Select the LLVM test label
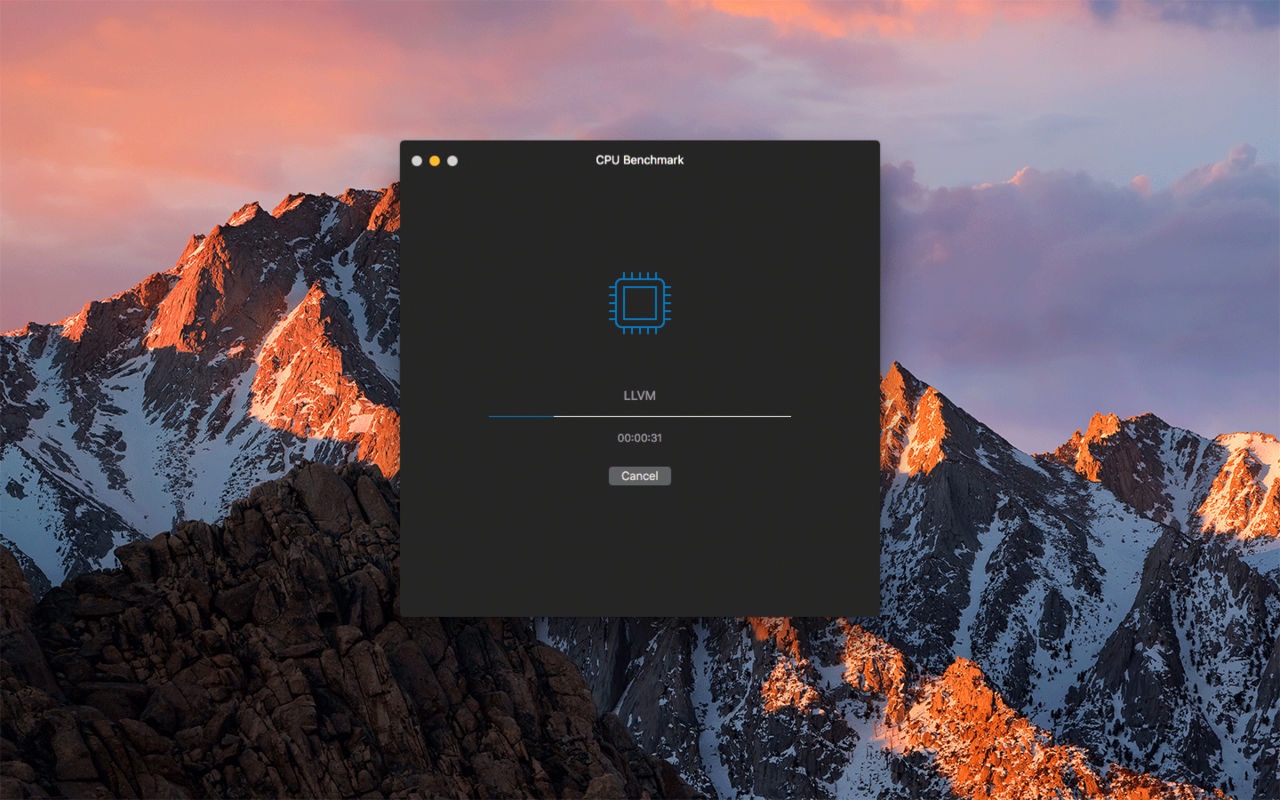The width and height of the screenshot is (1280, 800). [x=640, y=396]
